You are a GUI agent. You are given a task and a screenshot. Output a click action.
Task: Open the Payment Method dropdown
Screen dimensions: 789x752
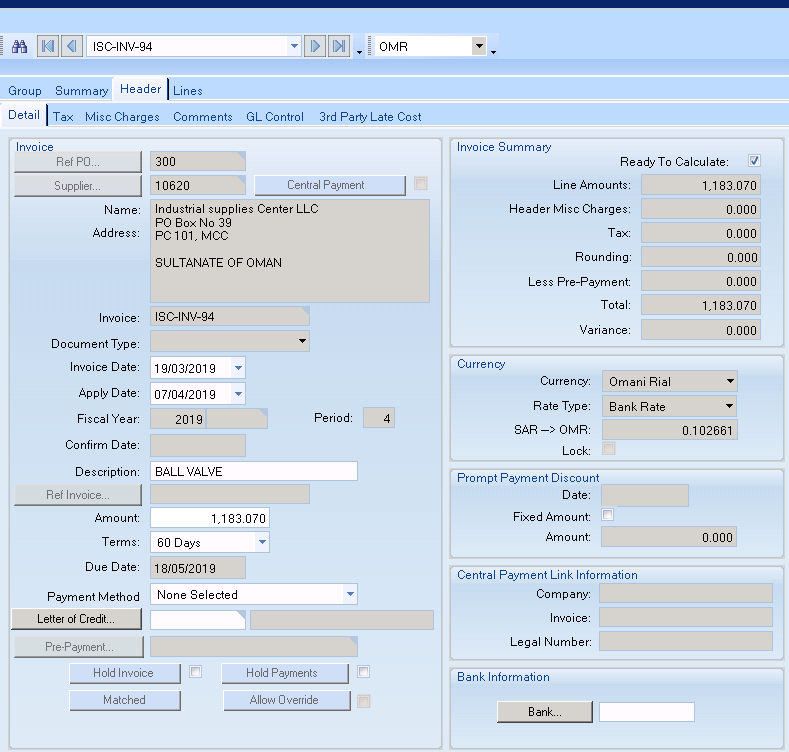point(350,595)
